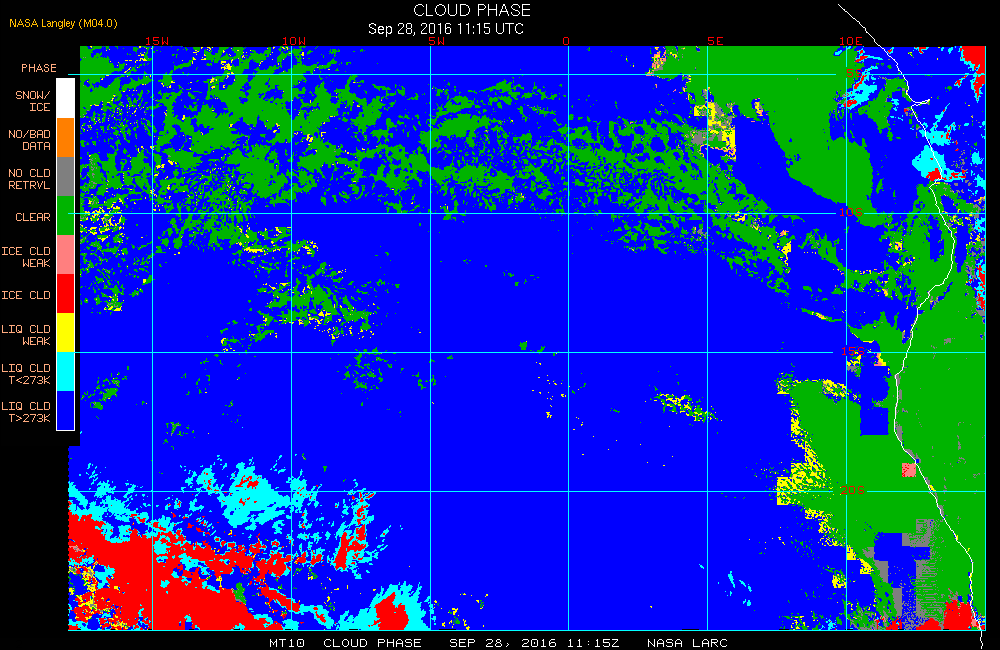The height and width of the screenshot is (650, 1000).
Task: Click the 10W longitude label
Action: click(294, 41)
